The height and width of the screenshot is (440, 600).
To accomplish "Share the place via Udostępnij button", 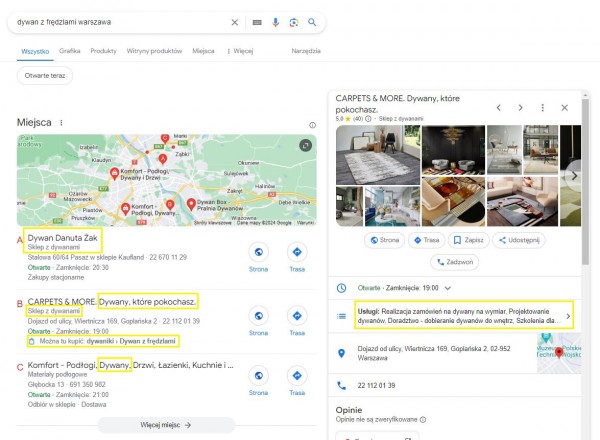I will [x=519, y=240].
